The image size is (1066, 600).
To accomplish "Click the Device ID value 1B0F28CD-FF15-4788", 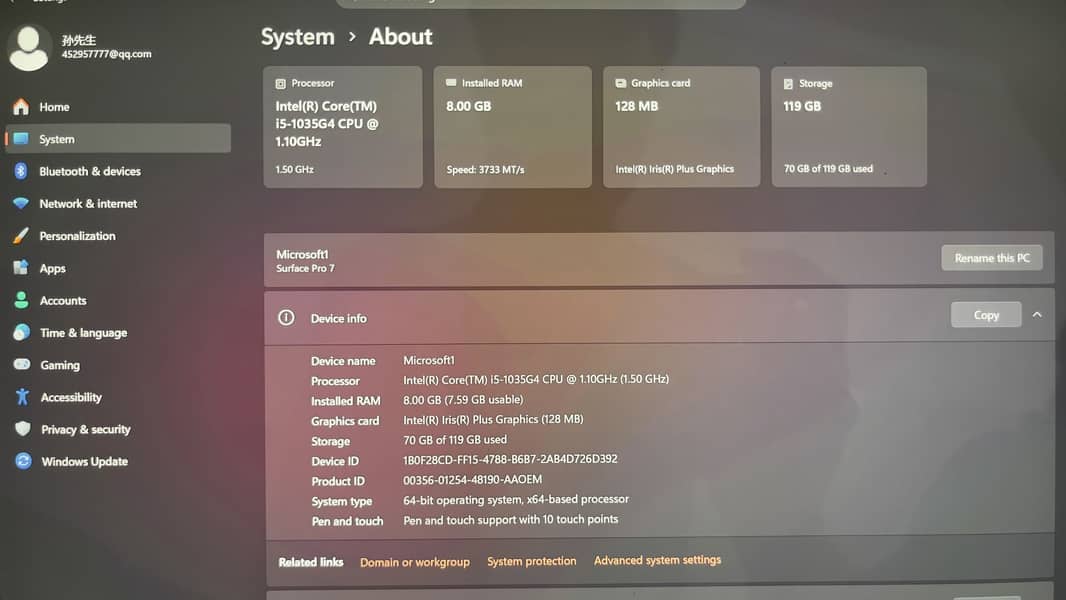I will (511, 459).
